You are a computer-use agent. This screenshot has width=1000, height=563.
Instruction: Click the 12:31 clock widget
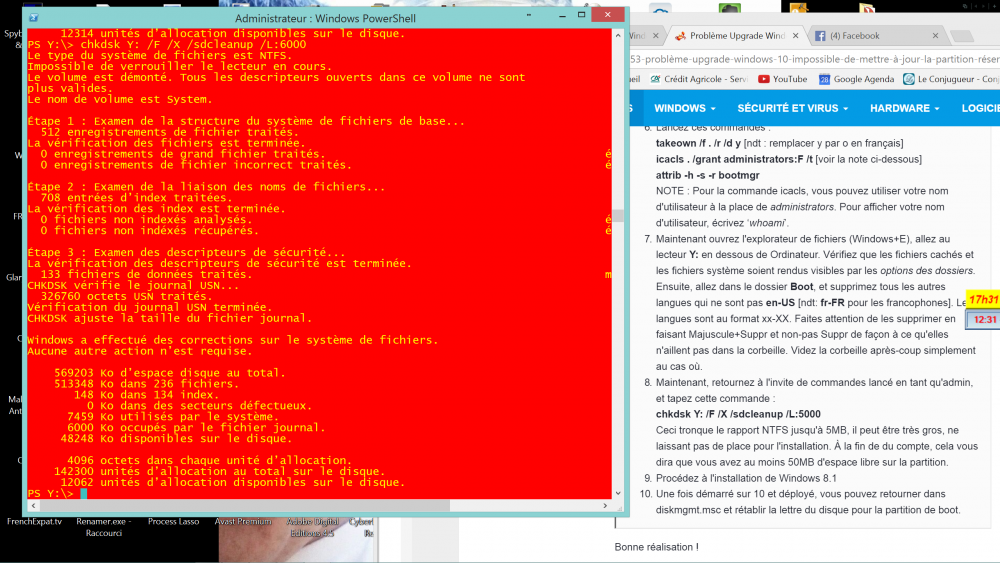984,319
